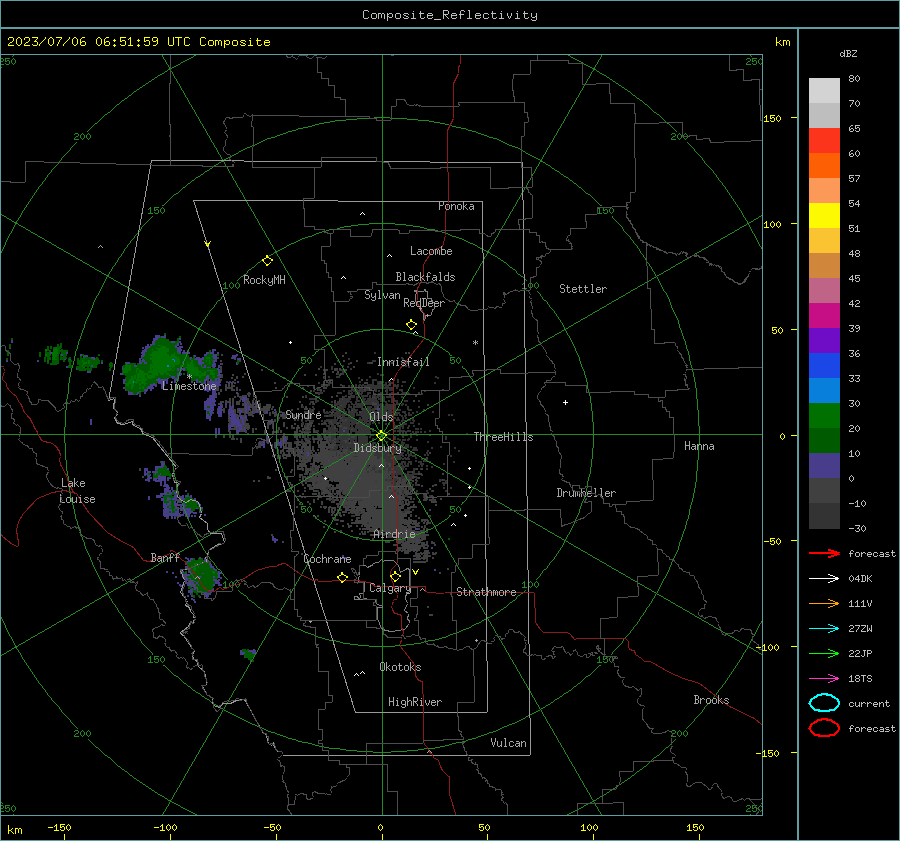The width and height of the screenshot is (900, 841).
Task: Click the yellow diamond marker beside RockyMH
Action: click(267, 261)
